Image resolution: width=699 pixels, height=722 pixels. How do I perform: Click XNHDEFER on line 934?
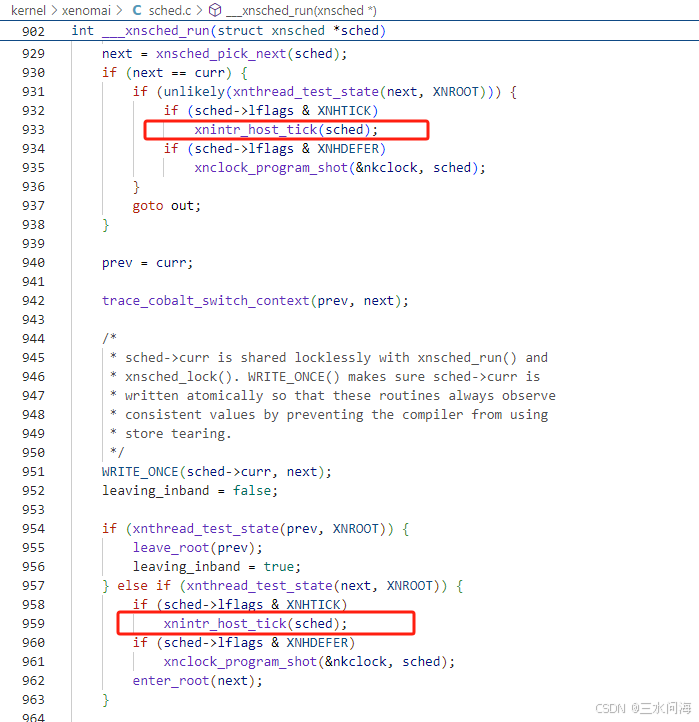click(348, 149)
